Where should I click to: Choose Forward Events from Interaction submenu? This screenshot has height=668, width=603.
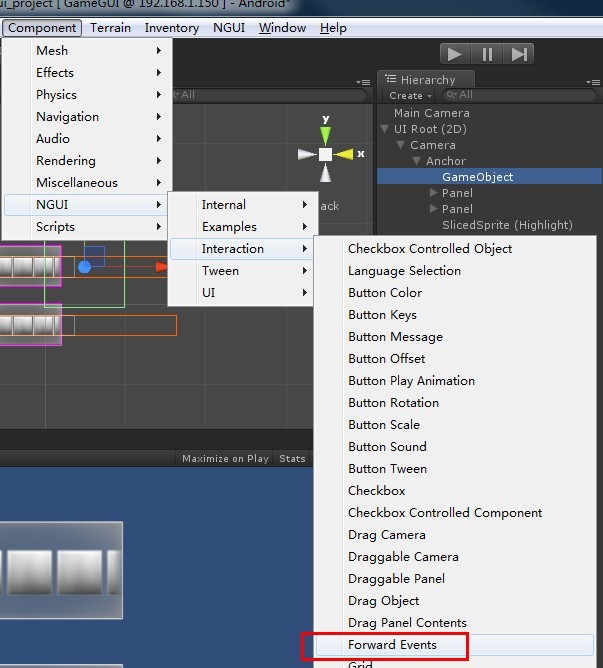[x=392, y=645]
